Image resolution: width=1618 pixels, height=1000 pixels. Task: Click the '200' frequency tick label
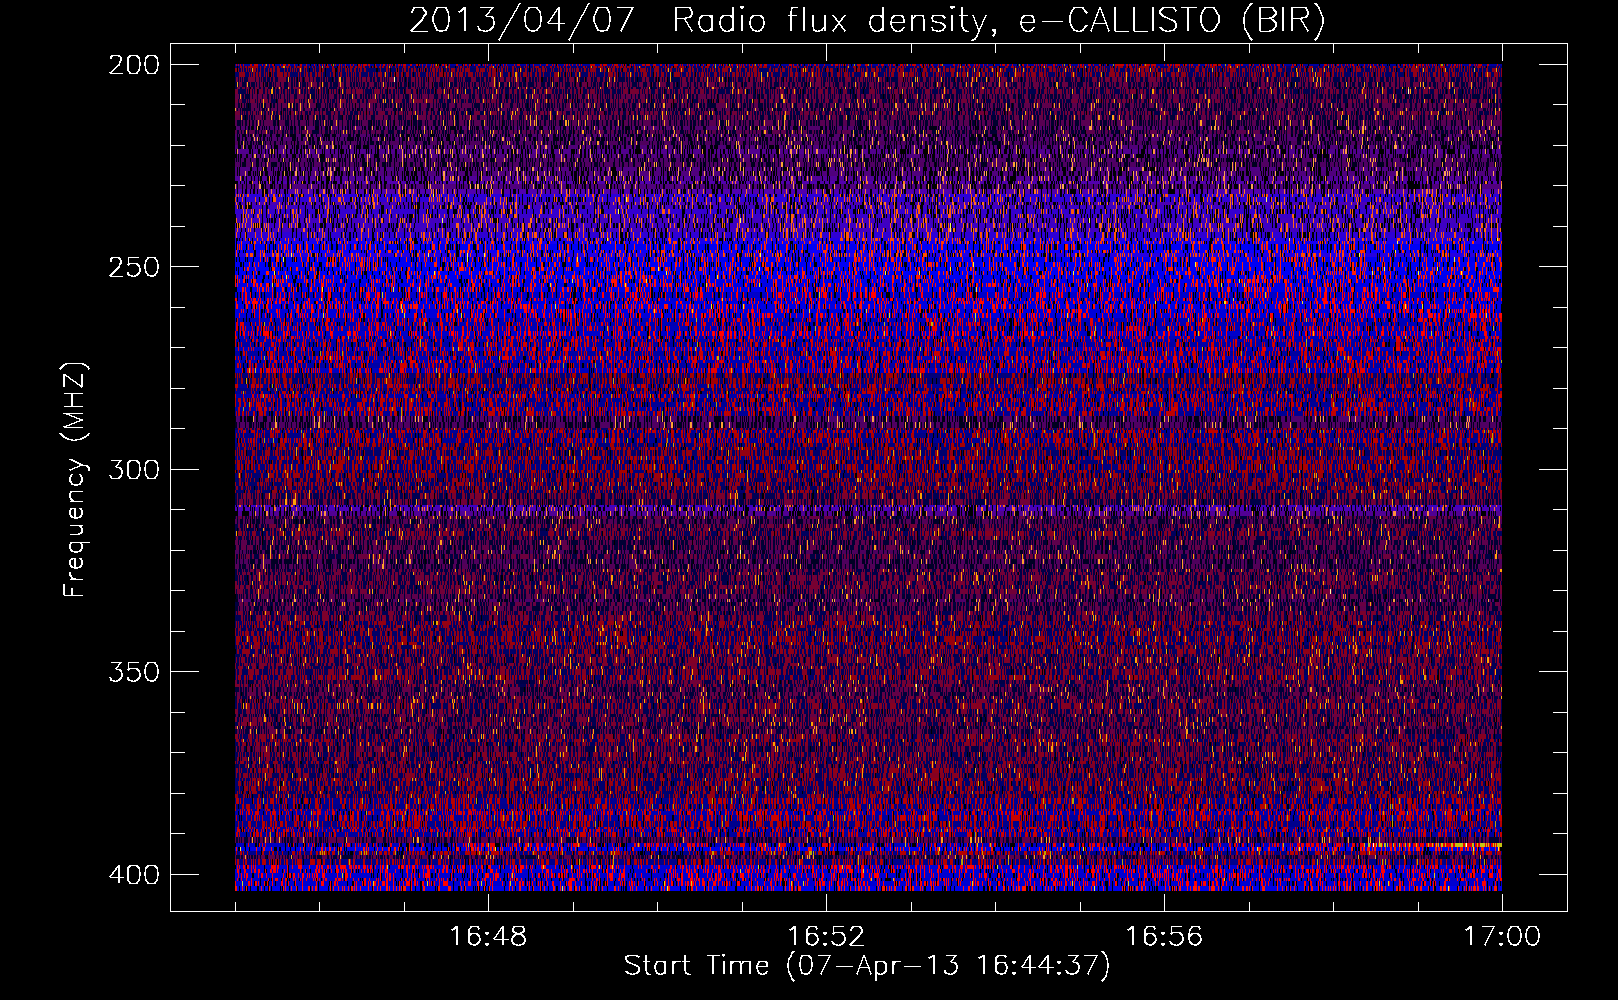134,64
